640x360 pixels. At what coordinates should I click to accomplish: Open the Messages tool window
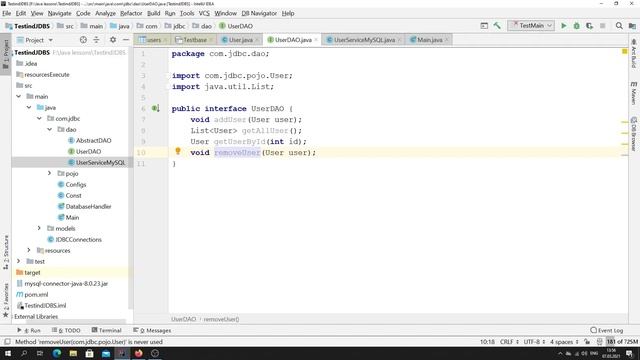click(152, 330)
